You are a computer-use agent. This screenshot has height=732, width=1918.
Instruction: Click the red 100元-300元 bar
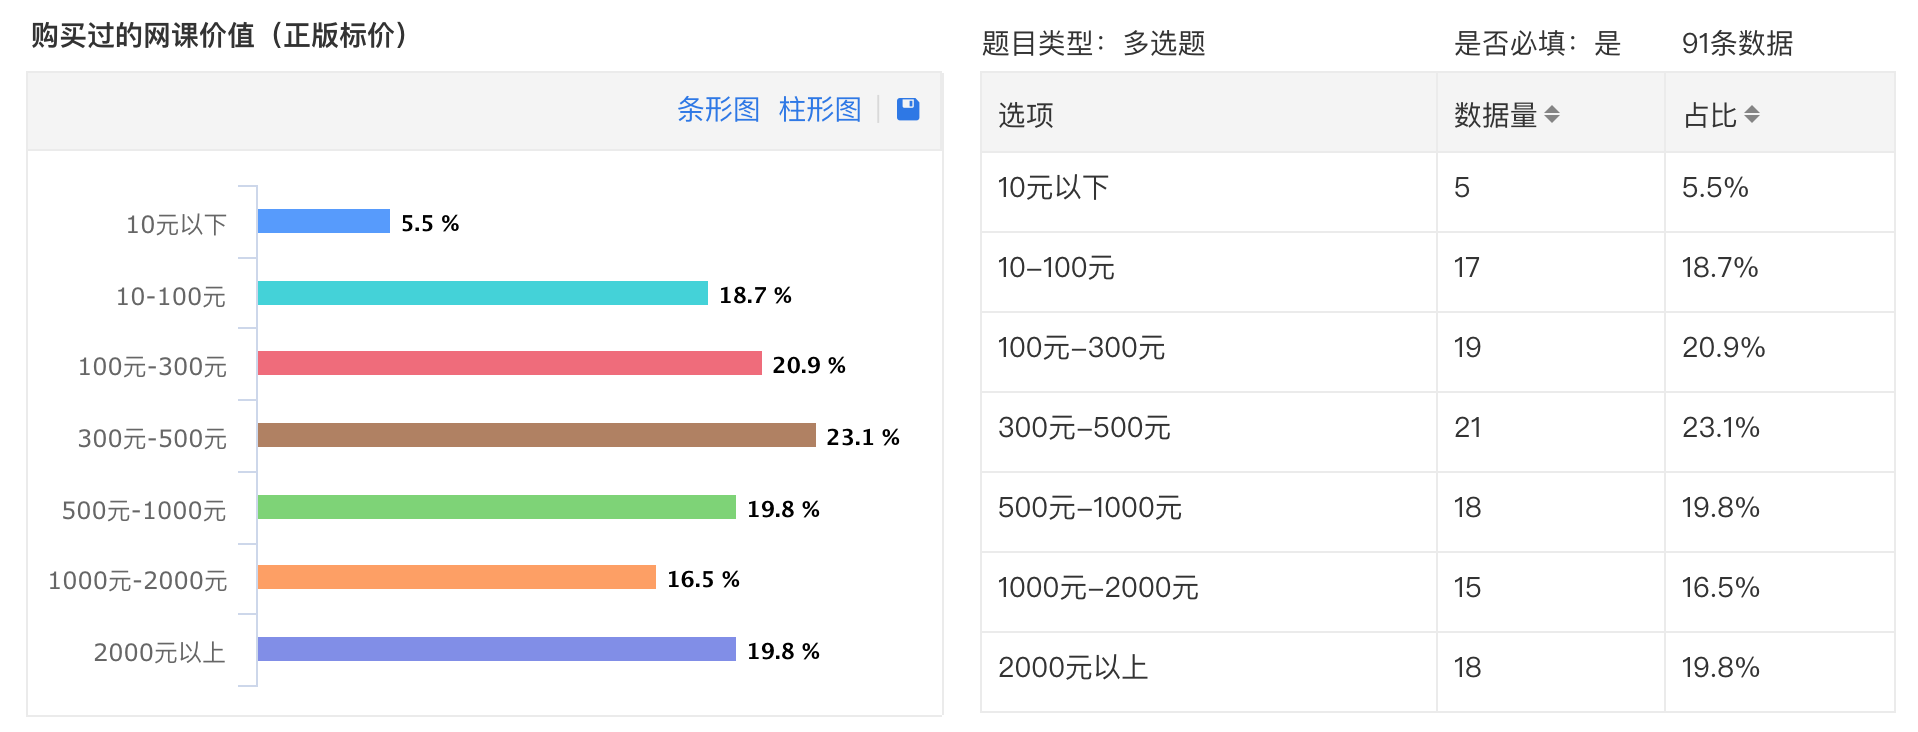510,363
